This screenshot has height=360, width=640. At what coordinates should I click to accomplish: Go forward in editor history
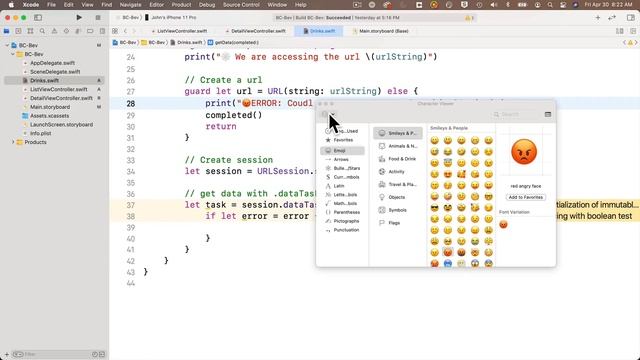pyautogui.click(x=134, y=31)
